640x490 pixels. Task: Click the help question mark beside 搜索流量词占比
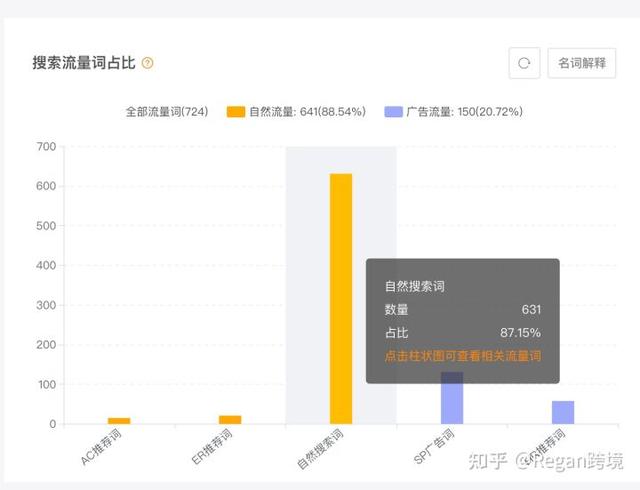click(x=148, y=63)
